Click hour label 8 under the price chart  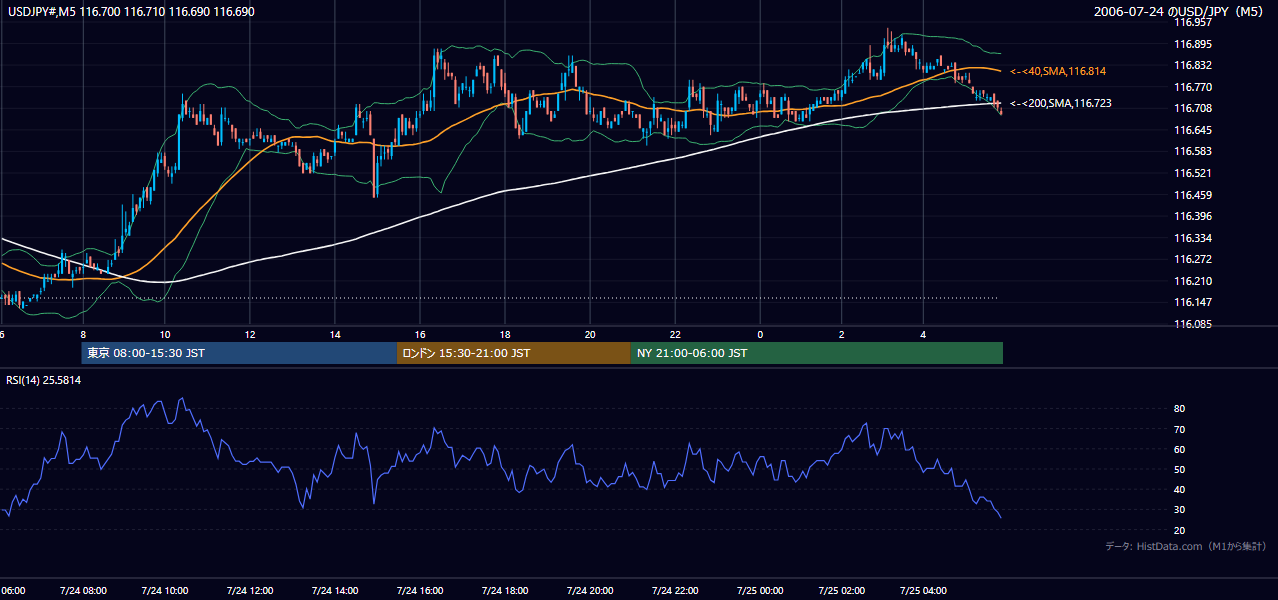pos(84,334)
